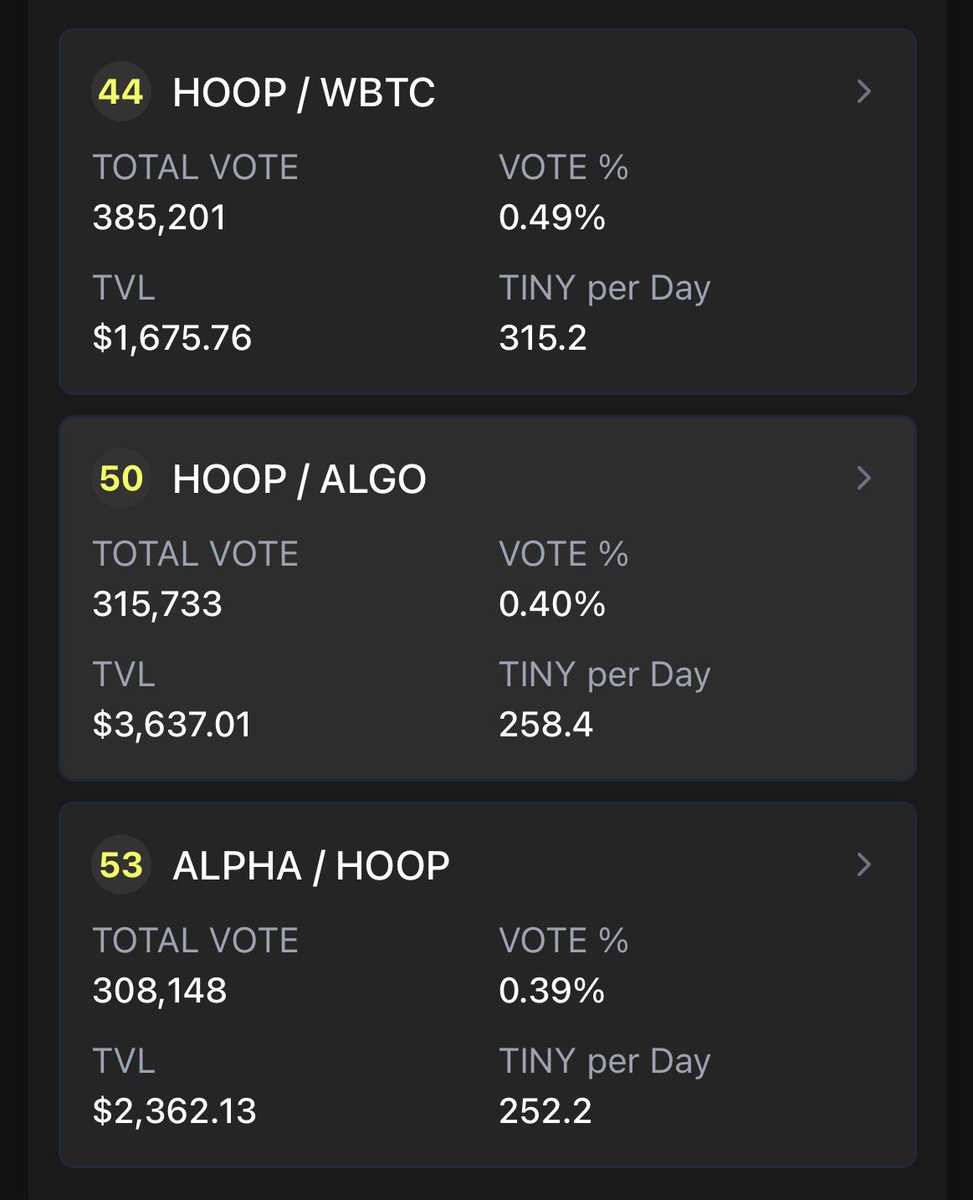
Task: Select vote percentage 0.49%
Action: pos(552,218)
